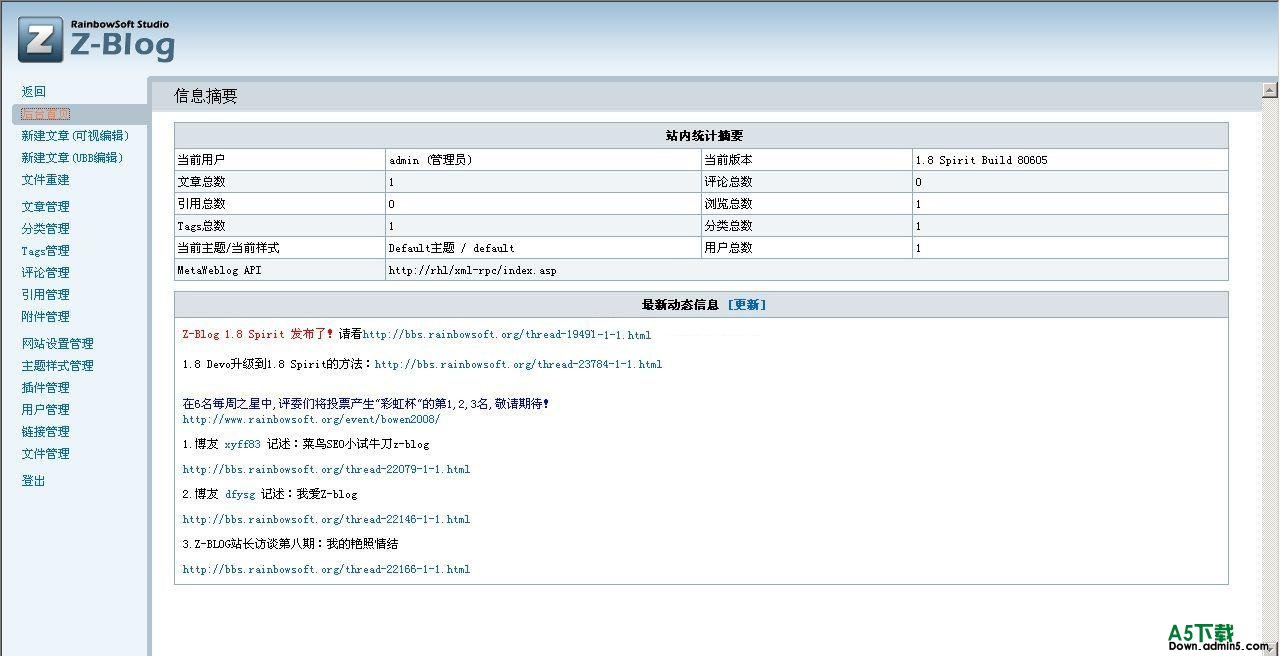Screen dimensions: 1280x656
Task: Click the 'Default主题 / default' cell
Action: (543, 248)
